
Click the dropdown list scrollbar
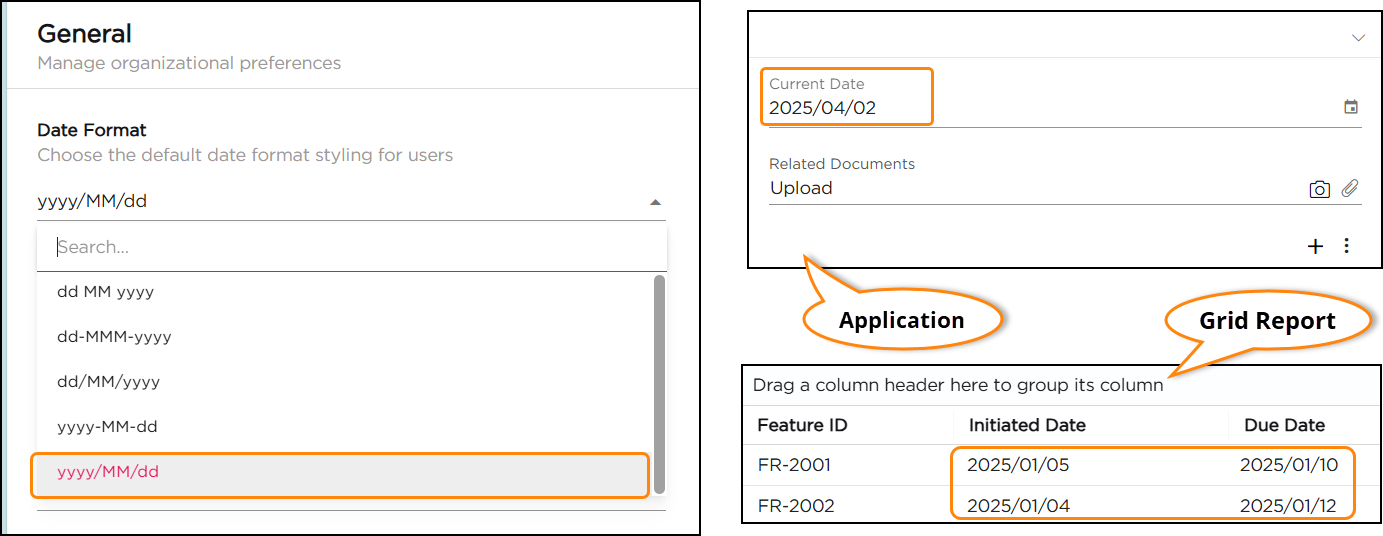pos(659,380)
